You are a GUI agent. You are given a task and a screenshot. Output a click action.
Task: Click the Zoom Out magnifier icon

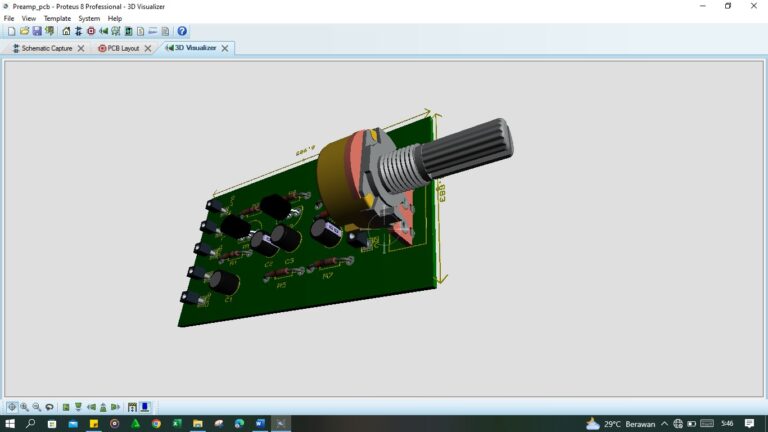[37, 407]
